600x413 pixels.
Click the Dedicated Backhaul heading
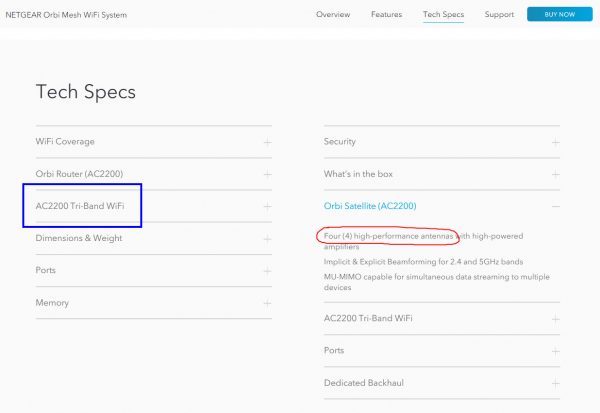364,383
